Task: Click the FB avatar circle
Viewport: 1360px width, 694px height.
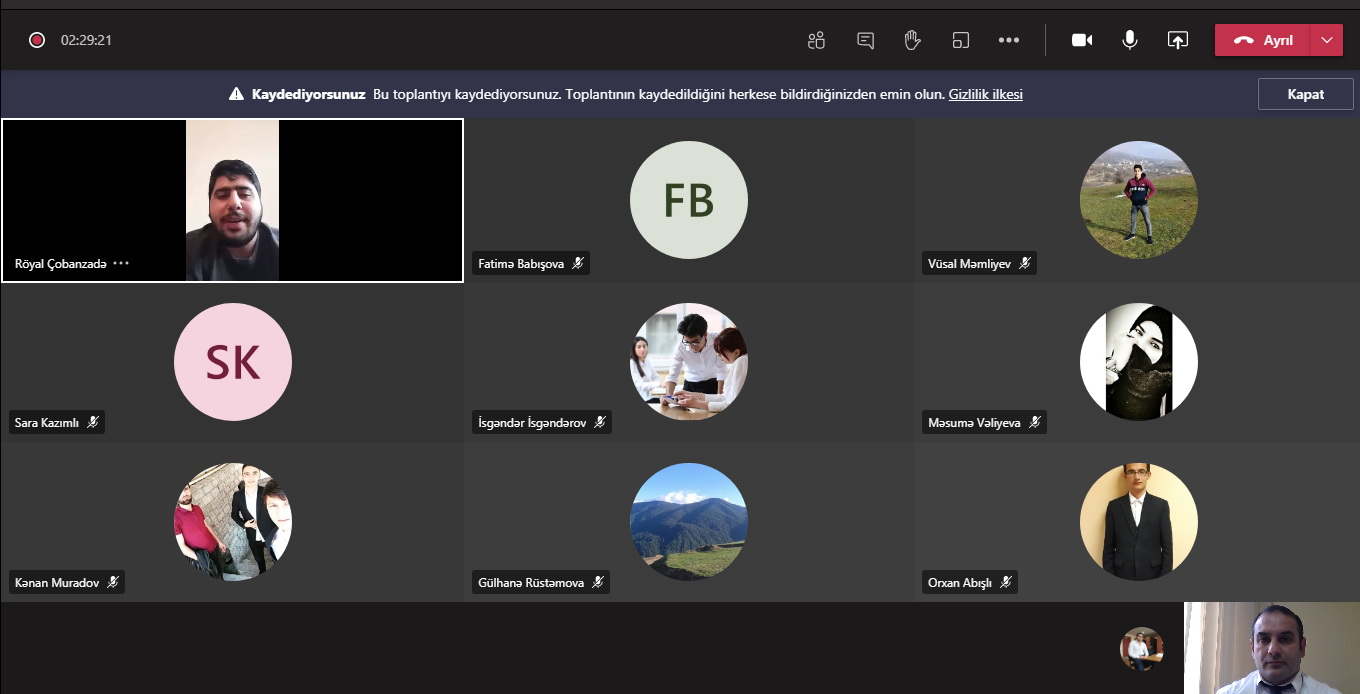Action: point(689,200)
